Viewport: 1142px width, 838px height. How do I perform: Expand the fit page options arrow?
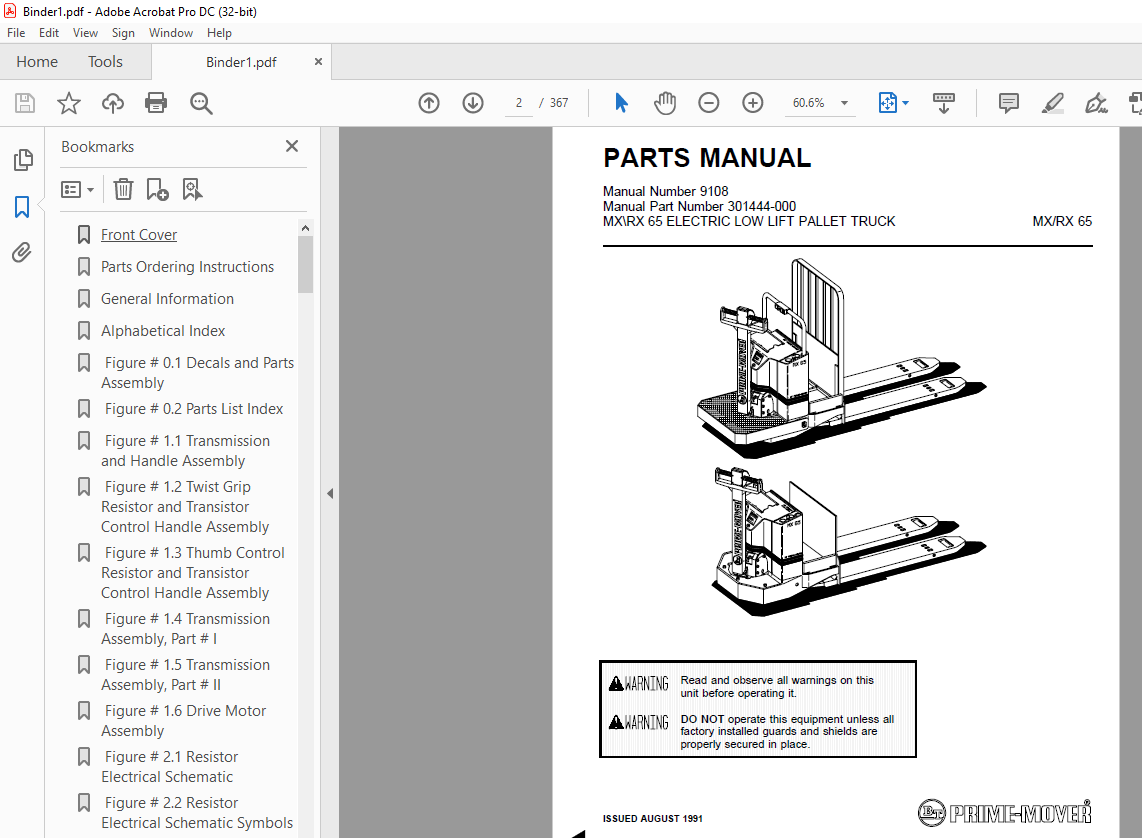(x=905, y=103)
